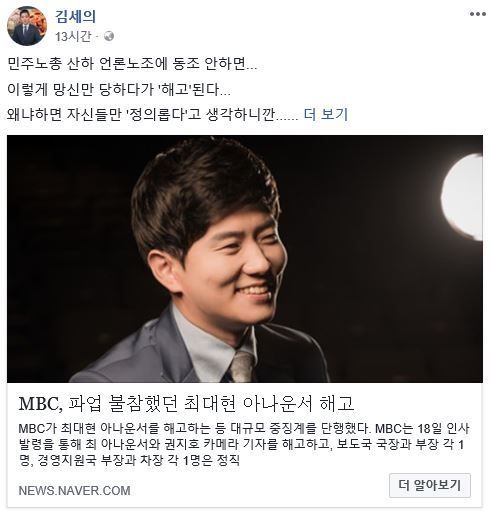This screenshot has height=512, width=490.
Task: Click the white link card area beside NEWS.NAVER.COM
Action: [x=260, y=491]
